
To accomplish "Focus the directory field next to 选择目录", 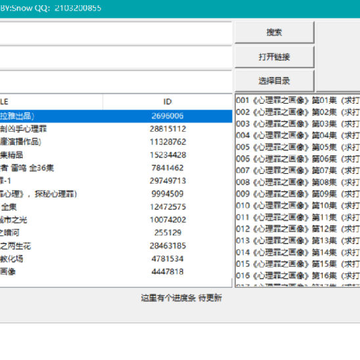I will tap(115, 82).
